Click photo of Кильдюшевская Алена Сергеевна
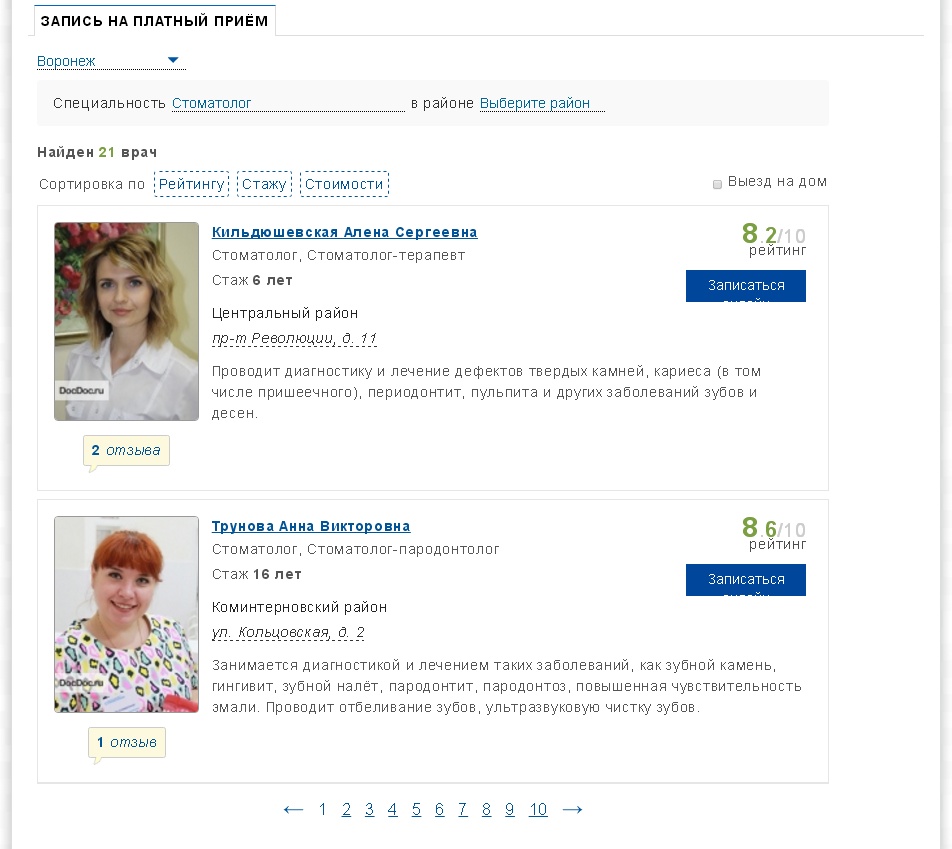 (126, 321)
